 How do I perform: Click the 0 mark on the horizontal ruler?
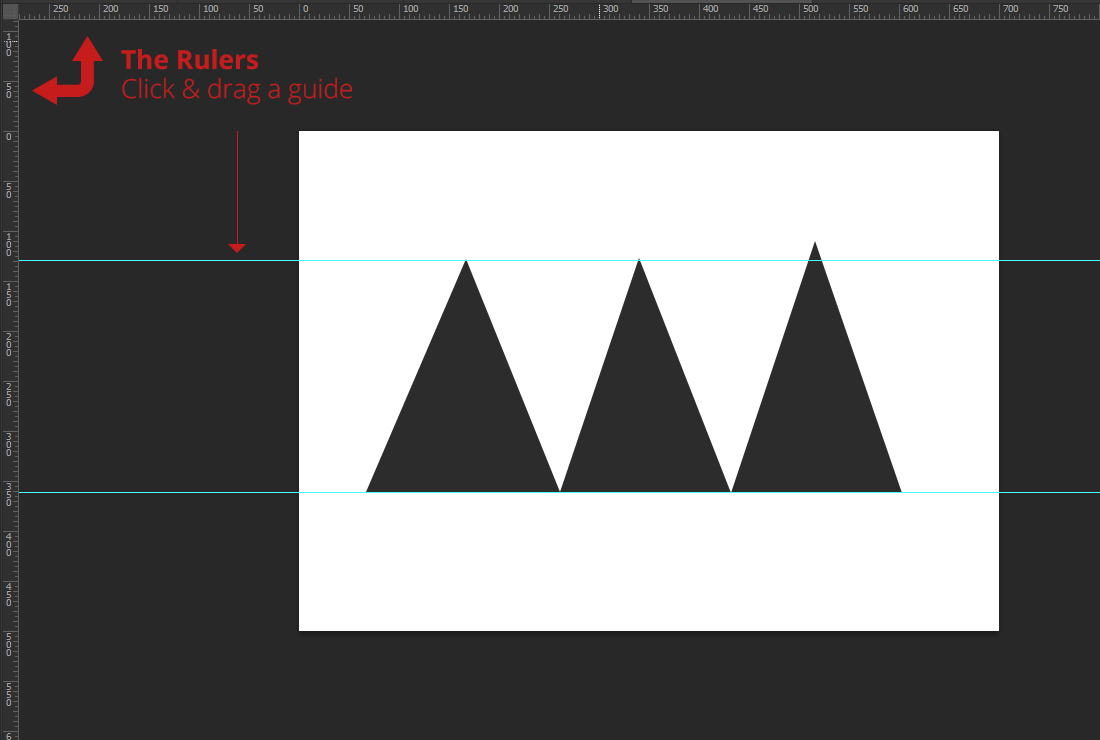304,10
